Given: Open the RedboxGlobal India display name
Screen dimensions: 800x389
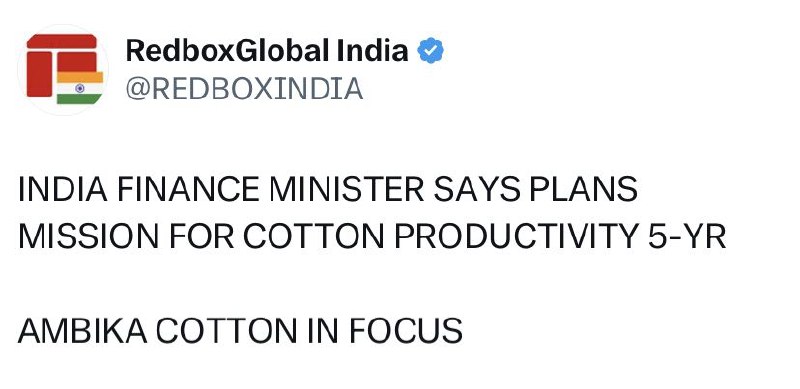Looking at the screenshot, I should (267, 51).
